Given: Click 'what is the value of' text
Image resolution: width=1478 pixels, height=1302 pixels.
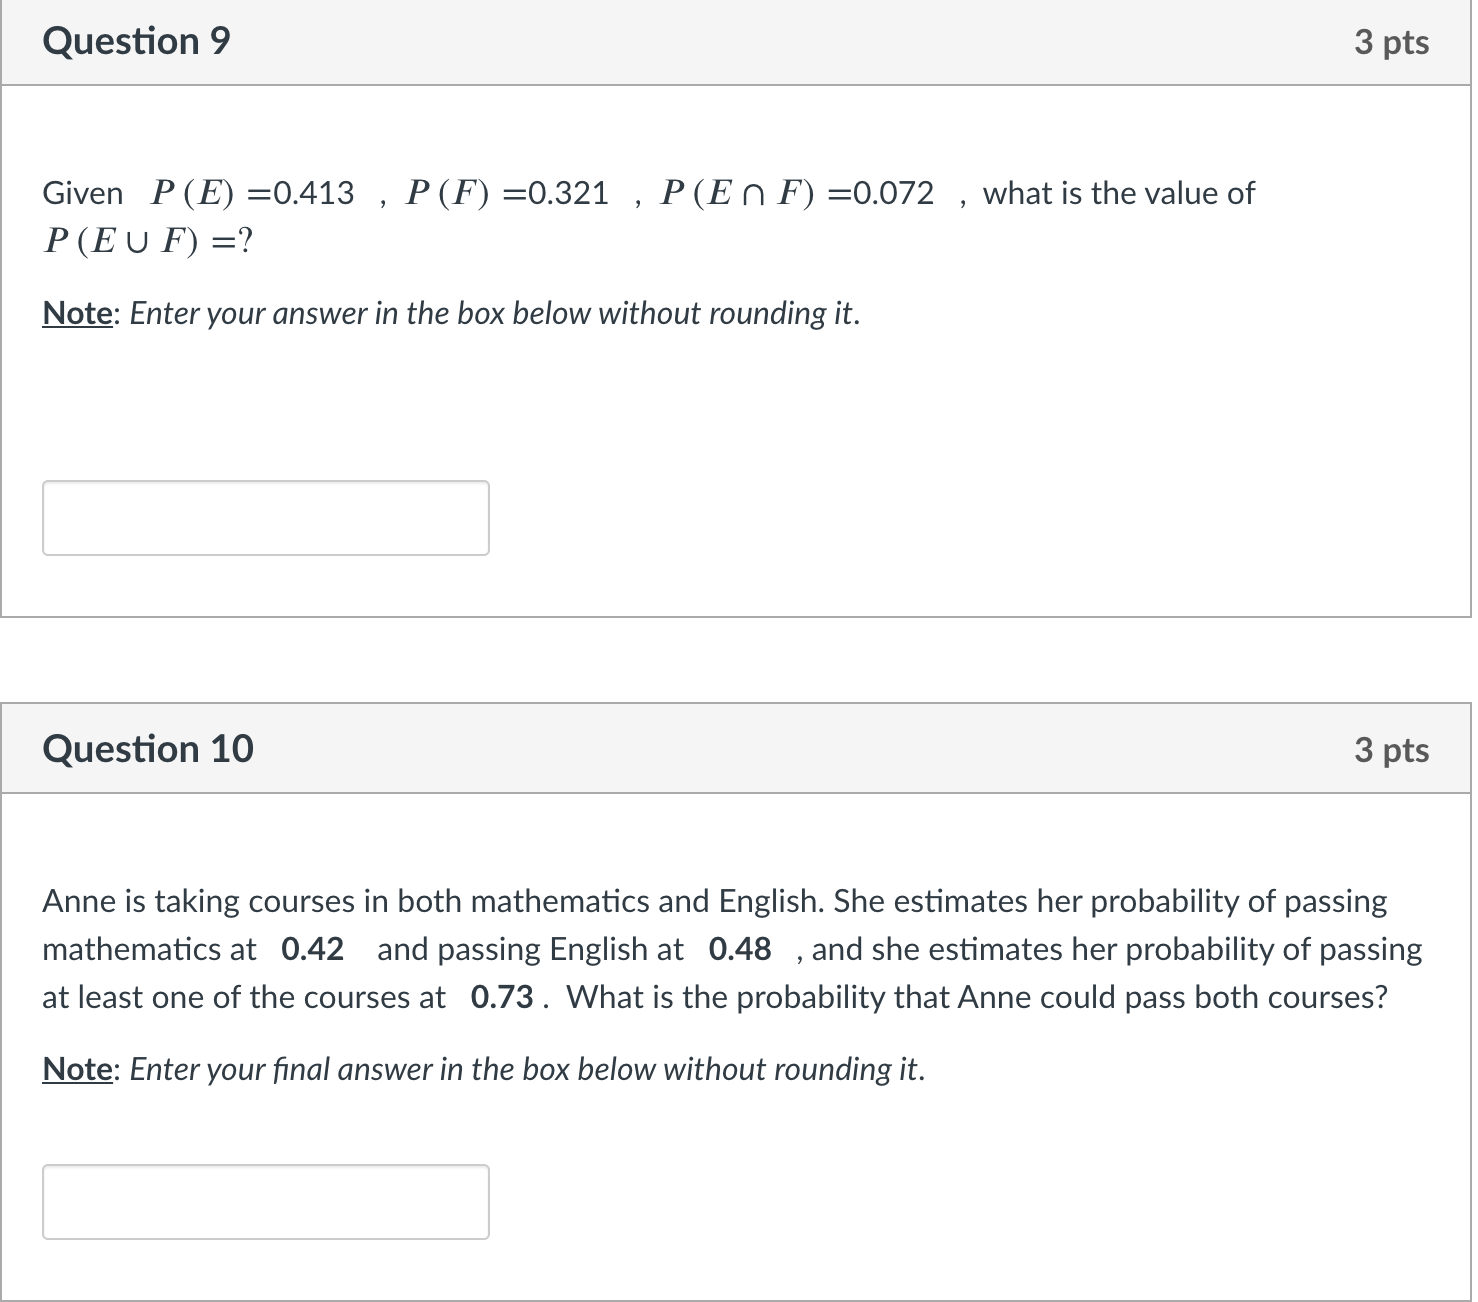Looking at the screenshot, I should [1118, 192].
